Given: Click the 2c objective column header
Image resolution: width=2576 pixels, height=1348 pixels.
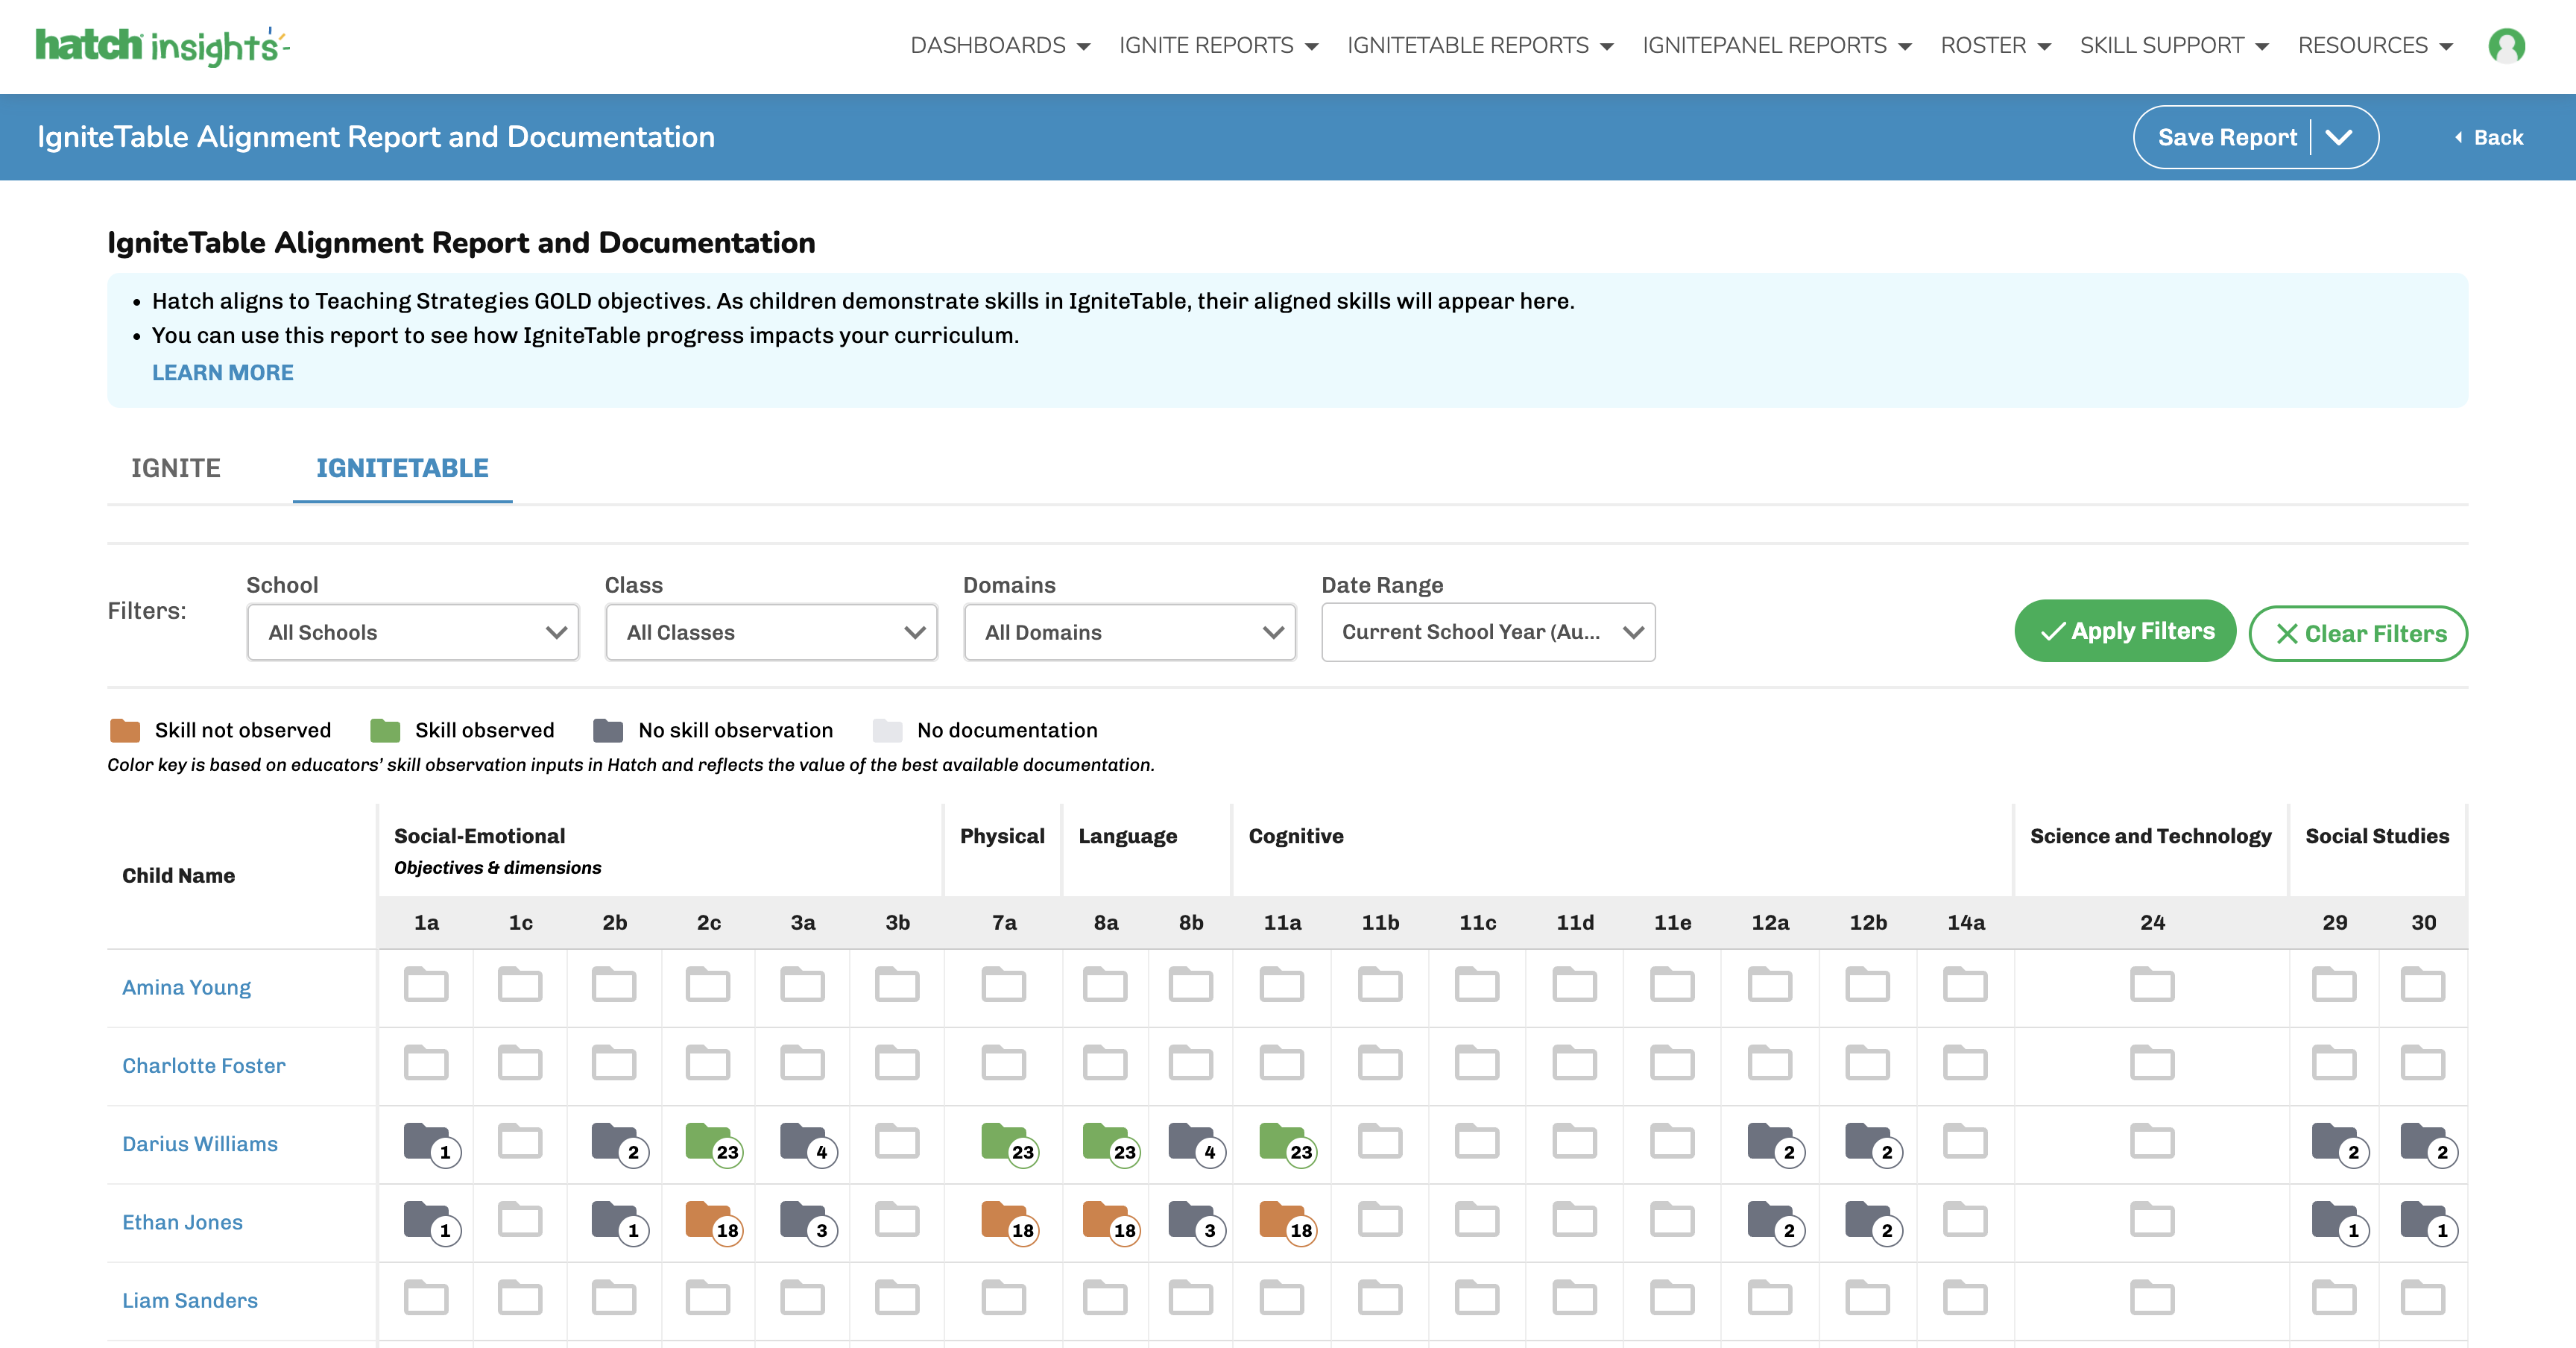Looking at the screenshot, I should tap(709, 922).
